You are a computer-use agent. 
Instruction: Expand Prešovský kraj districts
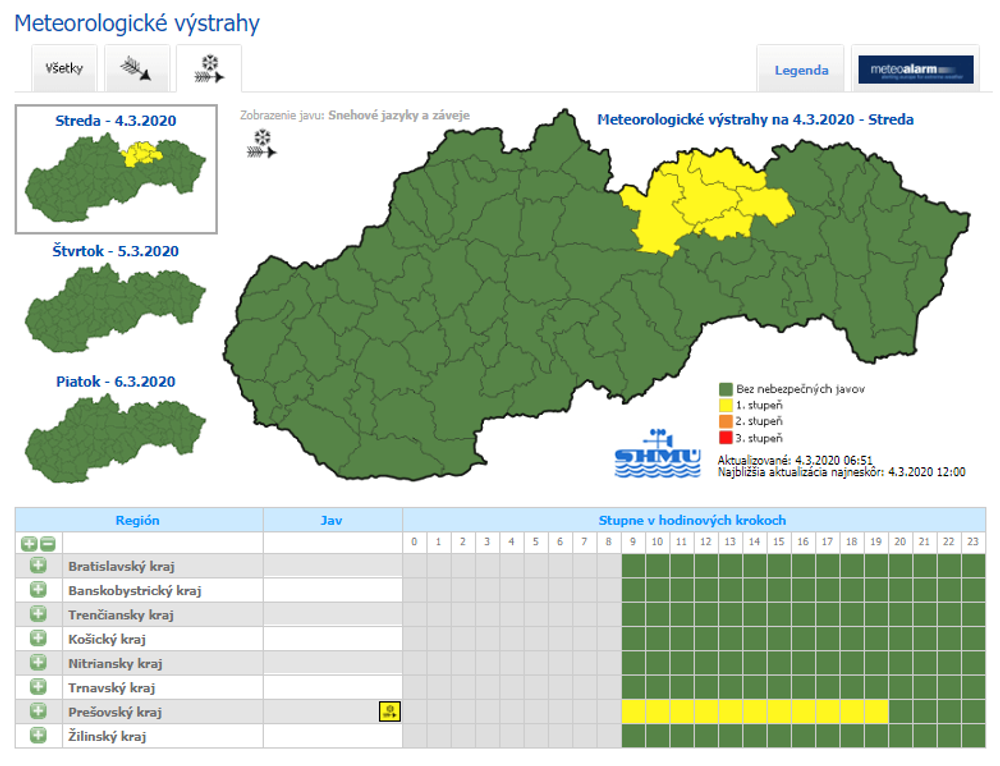(x=38, y=711)
